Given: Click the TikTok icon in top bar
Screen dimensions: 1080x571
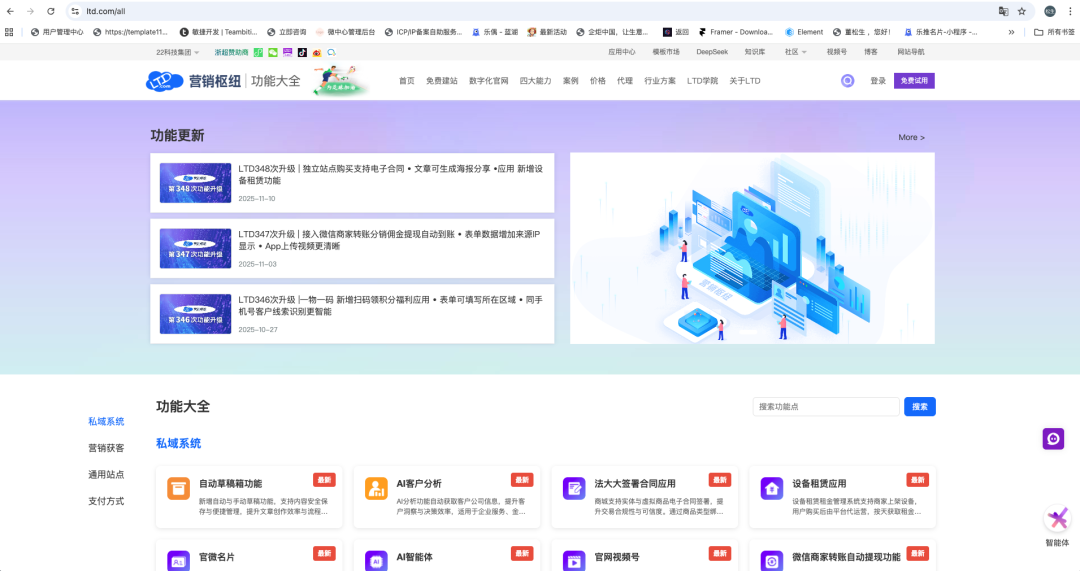Looking at the screenshot, I should 302,52.
